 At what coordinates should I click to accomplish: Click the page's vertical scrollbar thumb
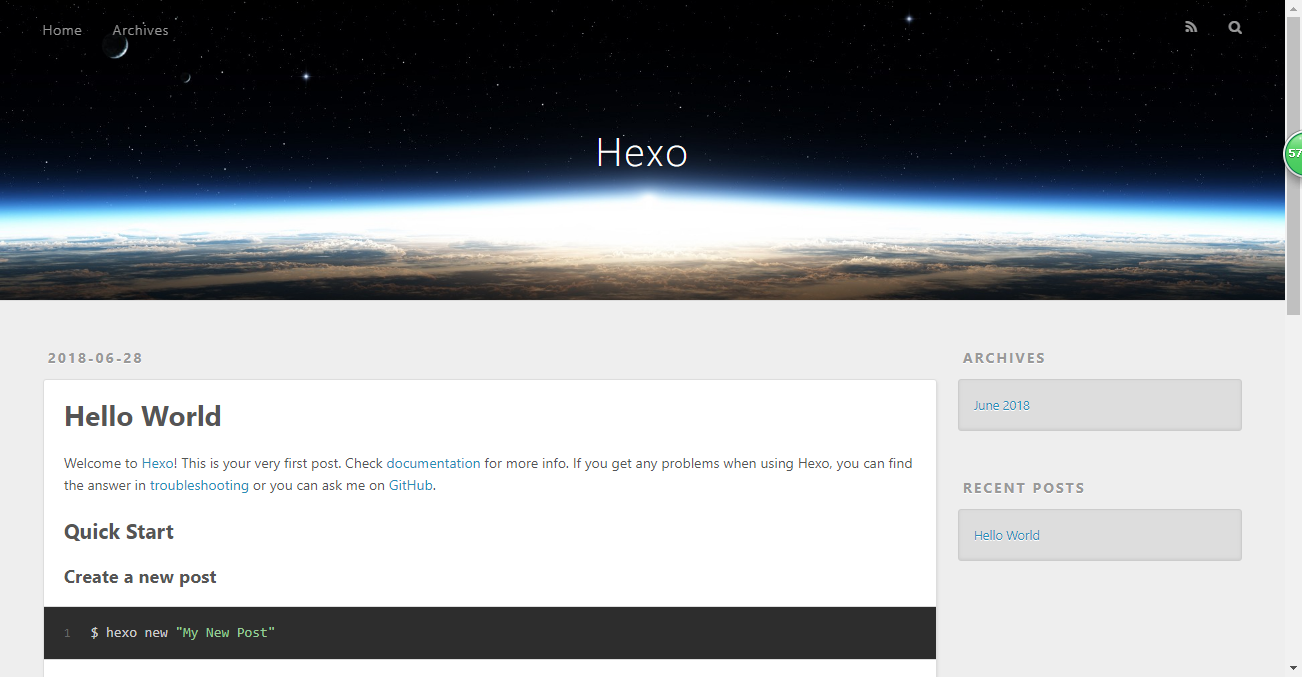[x=1293, y=165]
